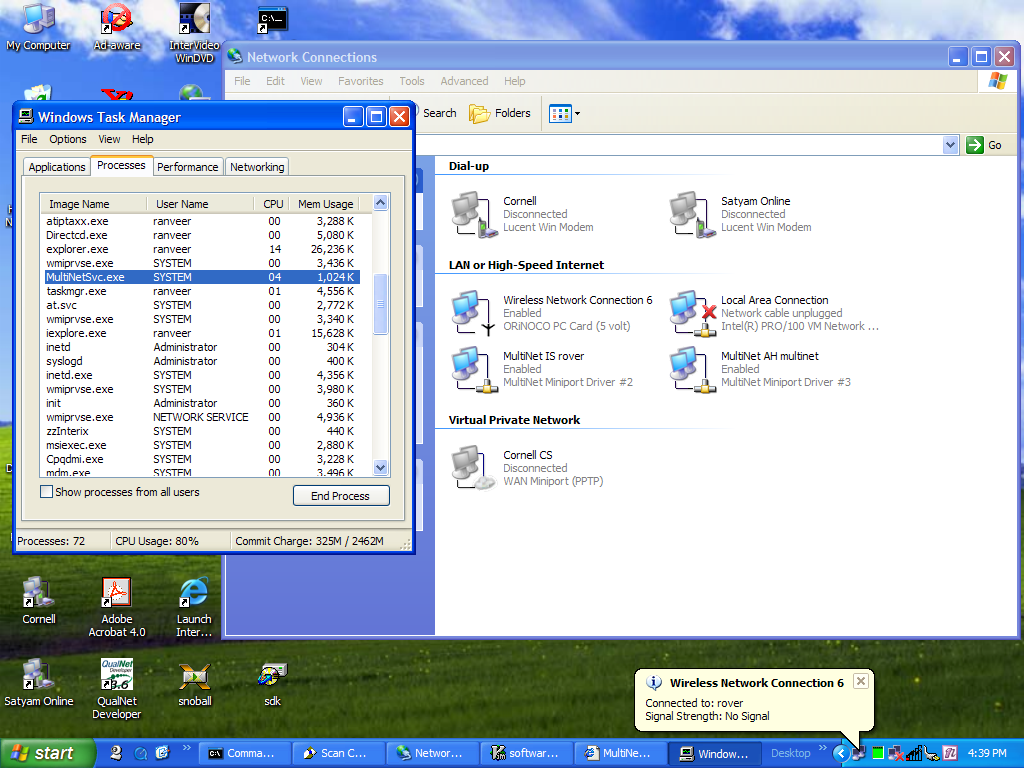The width and height of the screenshot is (1024, 768).
Task: Select the MultiNet IS rover connection
Action: [x=469, y=368]
